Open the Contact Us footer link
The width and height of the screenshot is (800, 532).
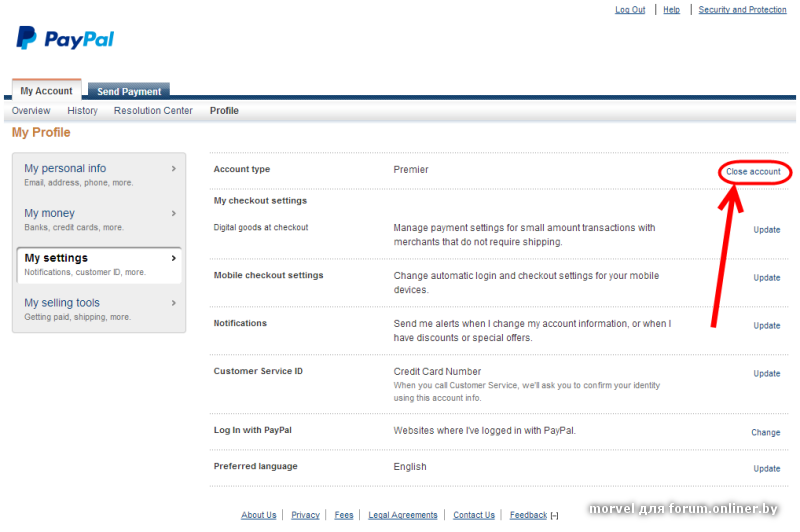tap(474, 515)
